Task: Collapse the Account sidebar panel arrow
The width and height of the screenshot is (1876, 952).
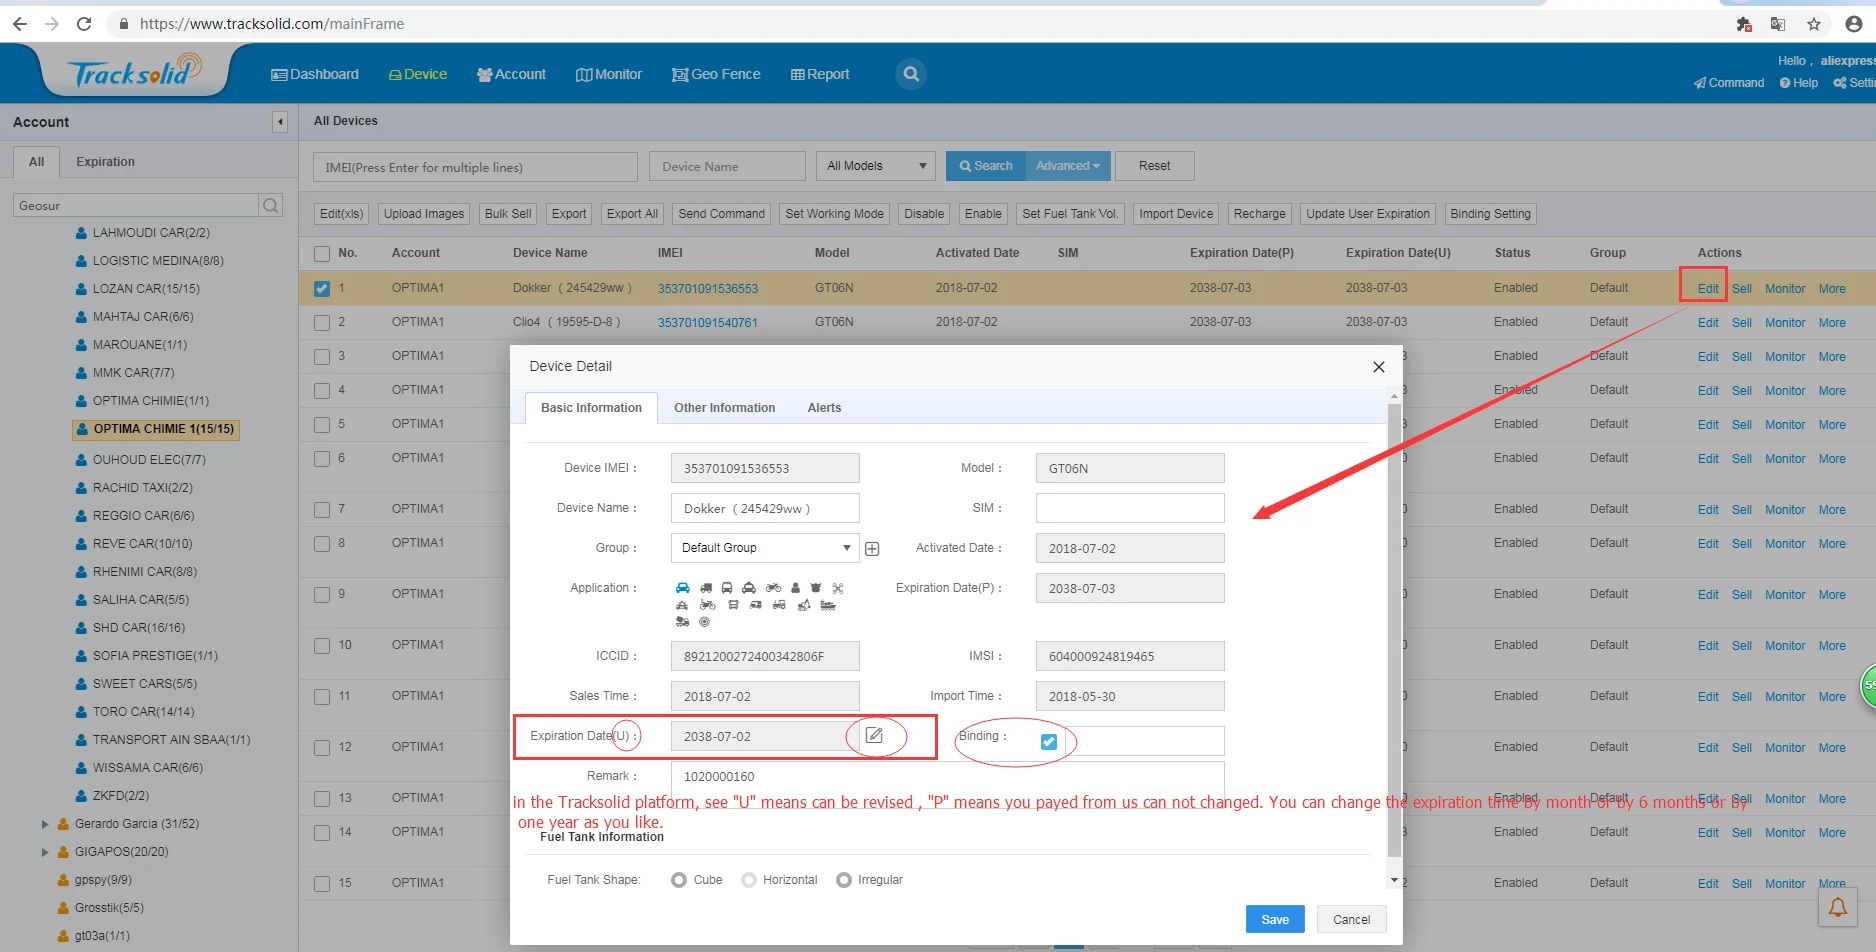Action: point(280,122)
